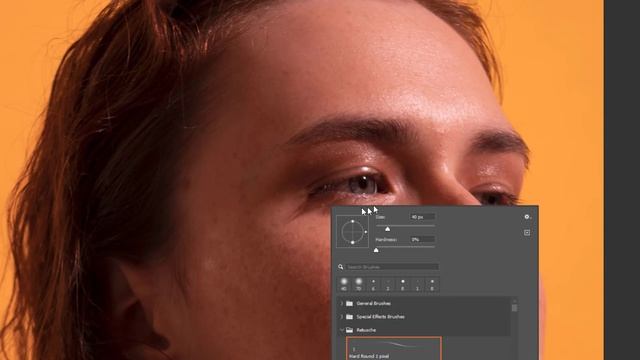The width and height of the screenshot is (640, 360).
Task: Select the recent soft brush sized 40
Action: [x=344, y=284]
